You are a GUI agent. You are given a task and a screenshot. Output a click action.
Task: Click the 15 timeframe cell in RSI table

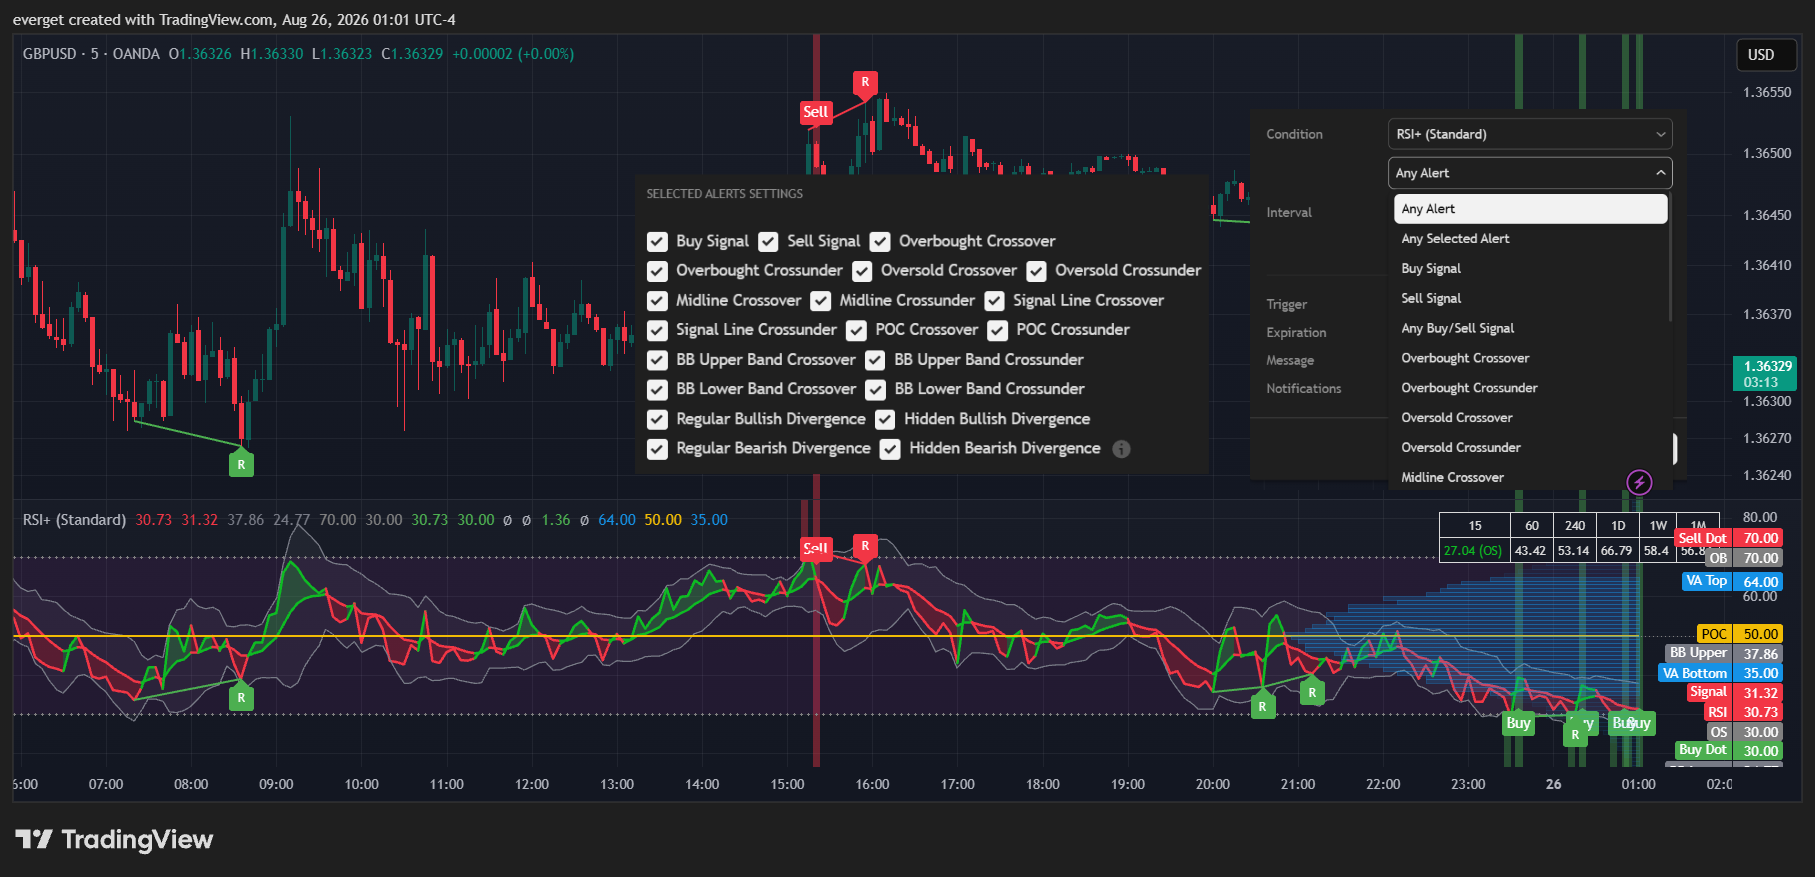tap(1475, 525)
